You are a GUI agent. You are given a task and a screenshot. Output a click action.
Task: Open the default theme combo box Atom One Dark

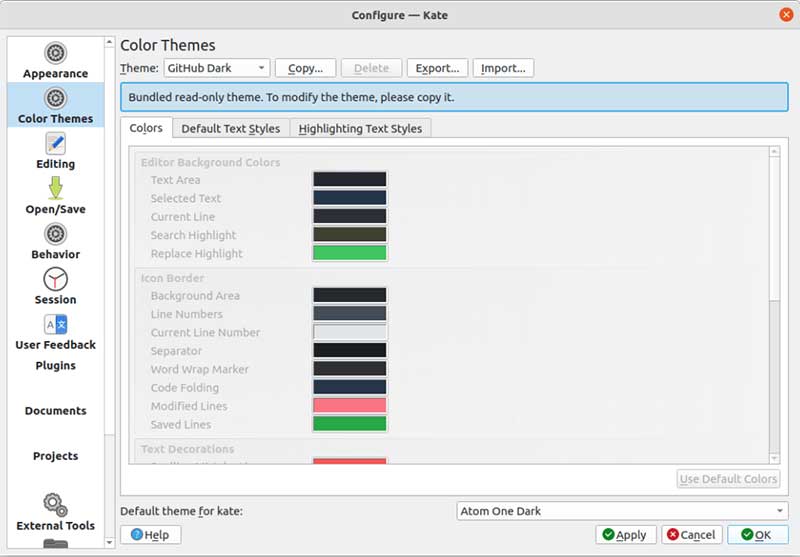click(622, 511)
